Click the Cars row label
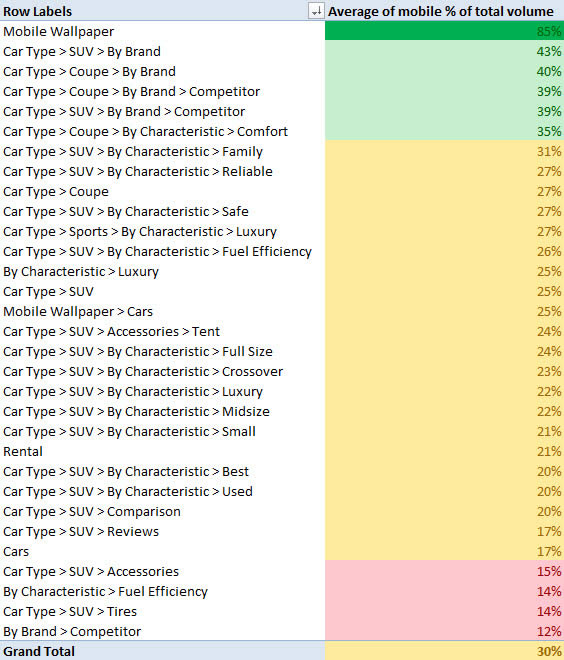The width and height of the screenshot is (564, 660). [x=16, y=551]
